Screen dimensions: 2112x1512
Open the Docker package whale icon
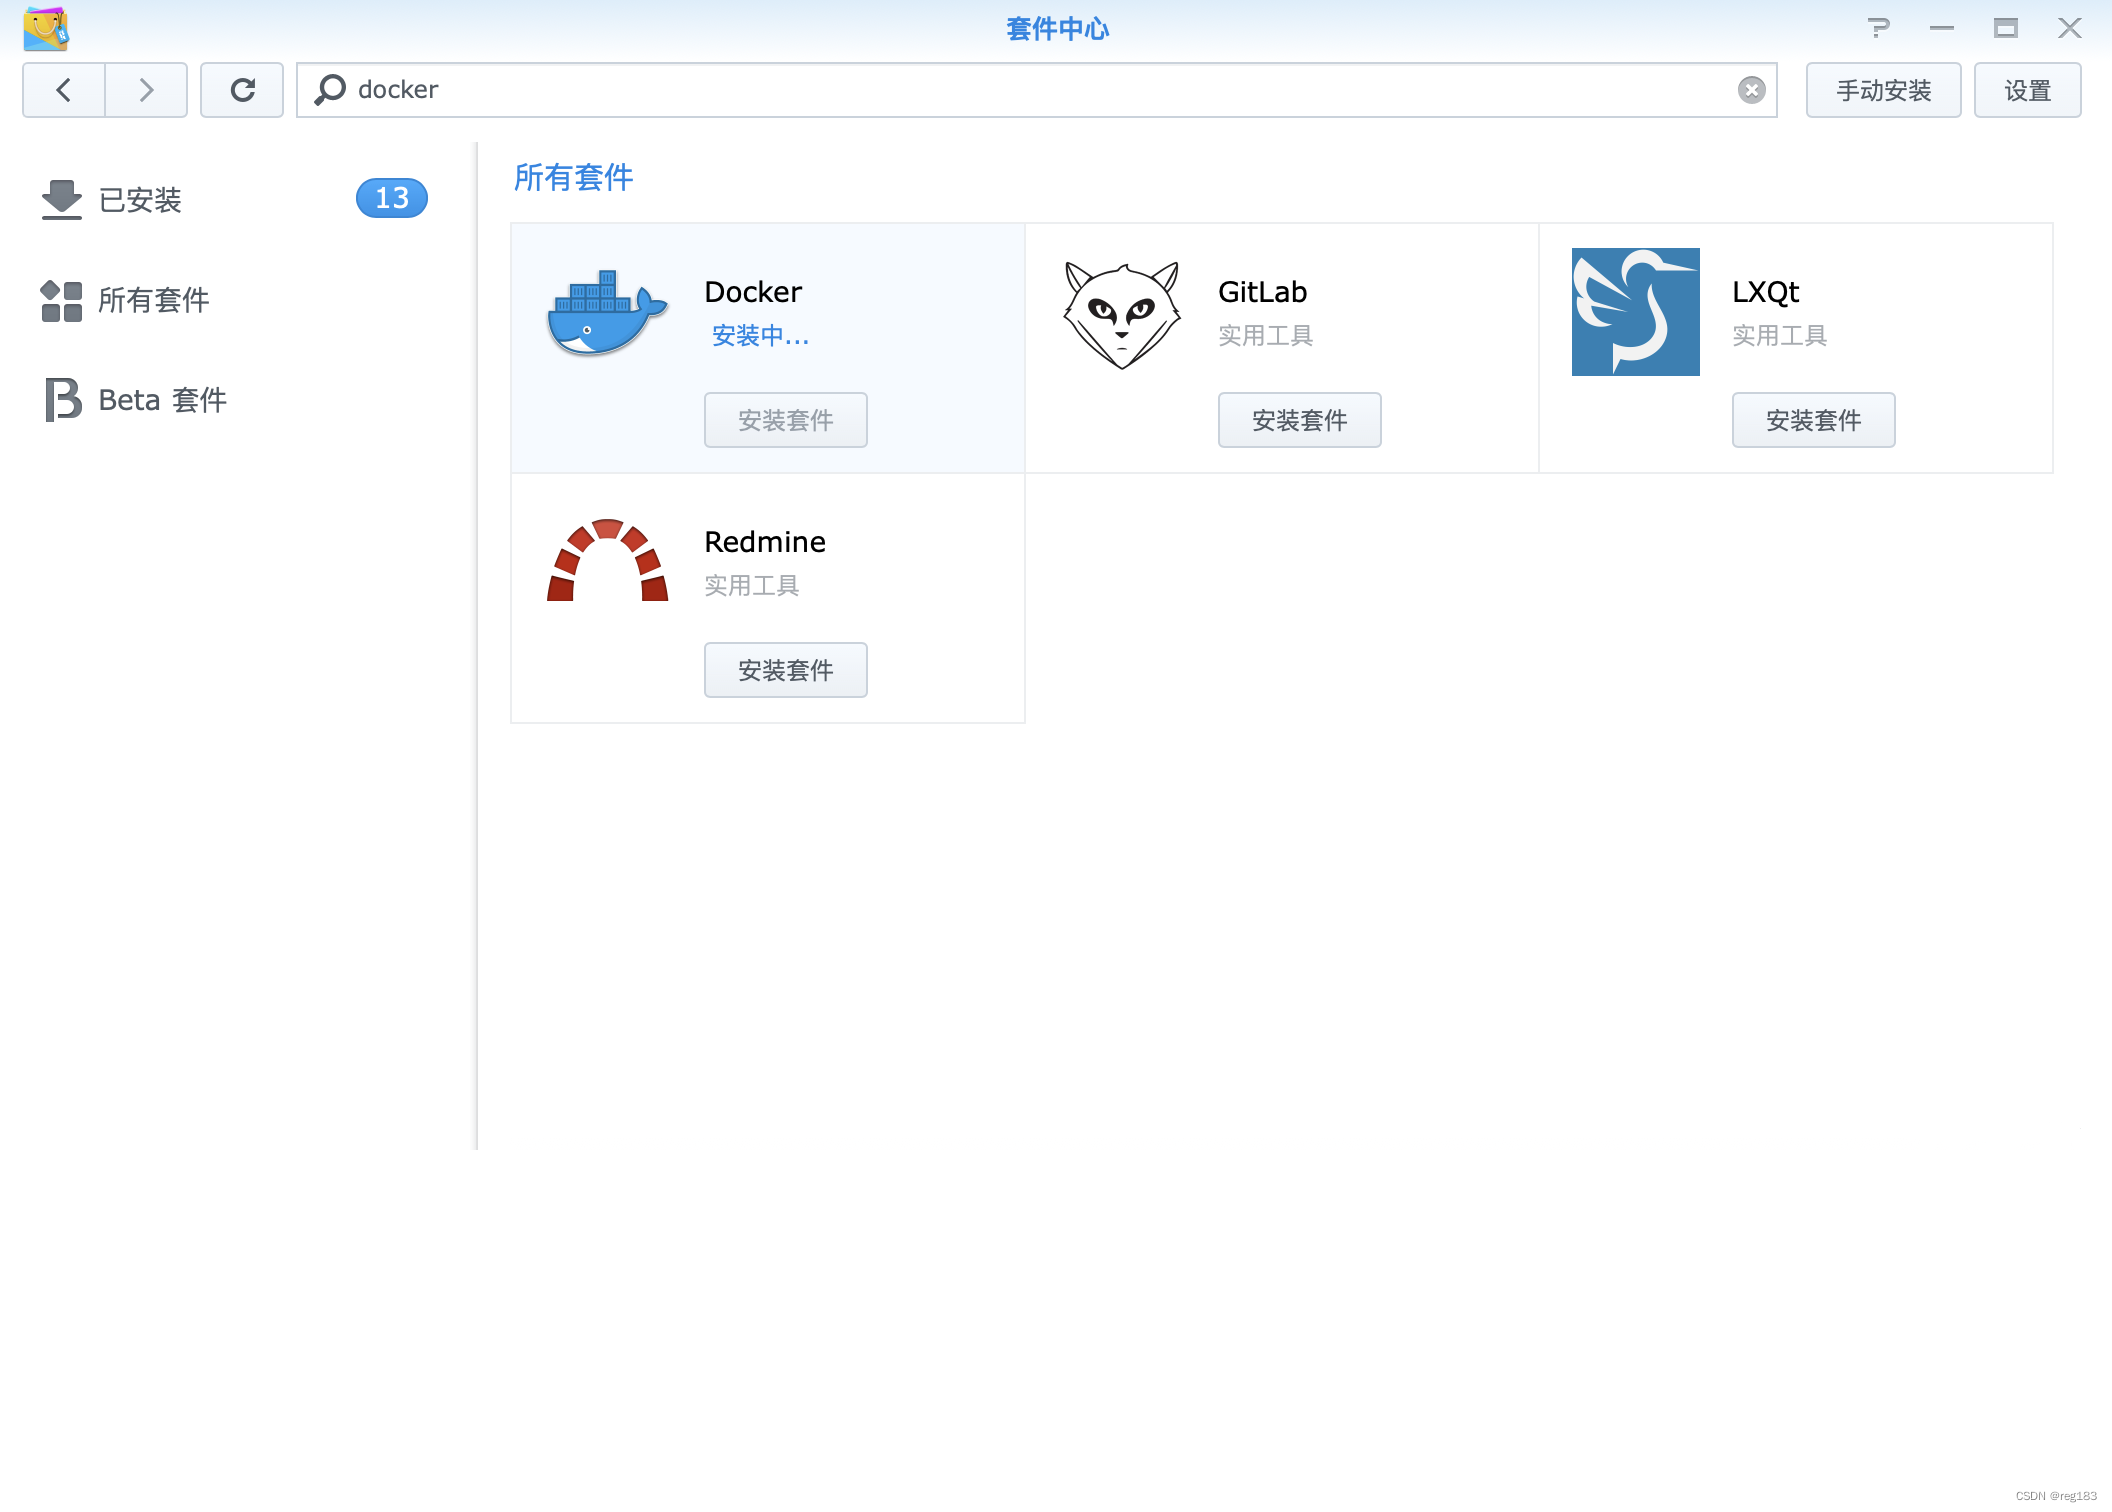[x=606, y=313]
